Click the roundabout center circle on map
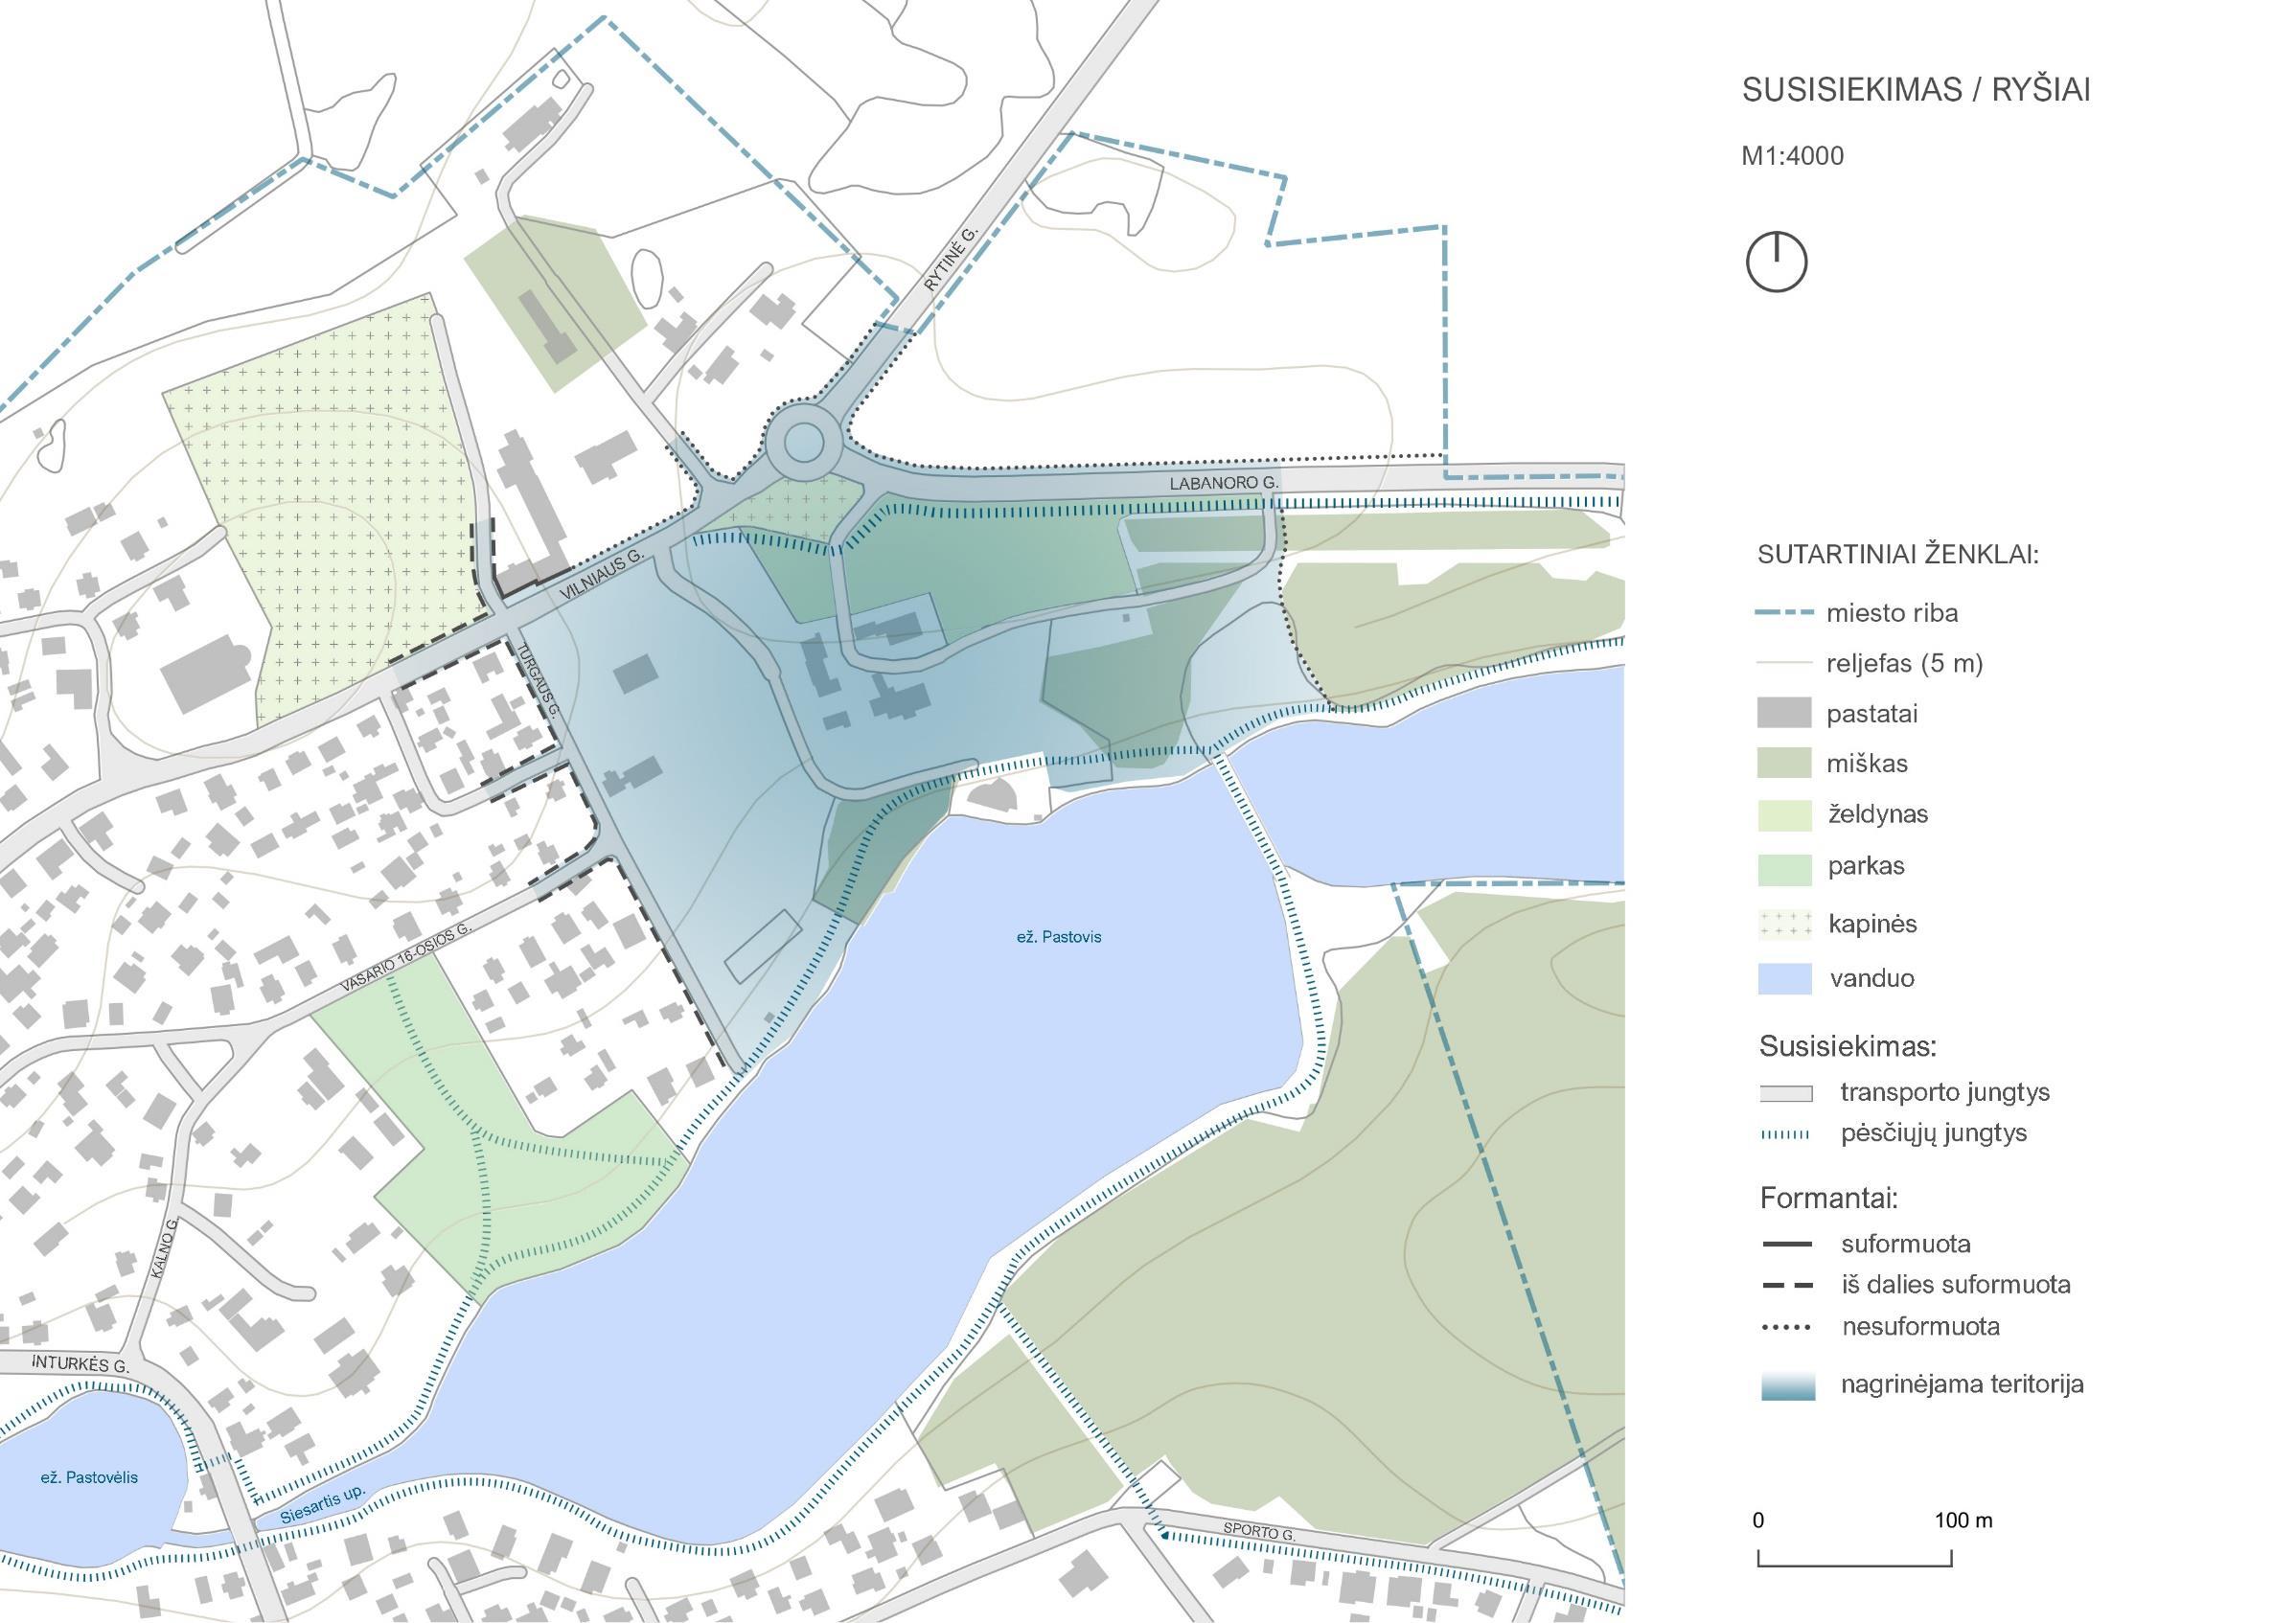The image size is (2296, 1623). point(804,442)
